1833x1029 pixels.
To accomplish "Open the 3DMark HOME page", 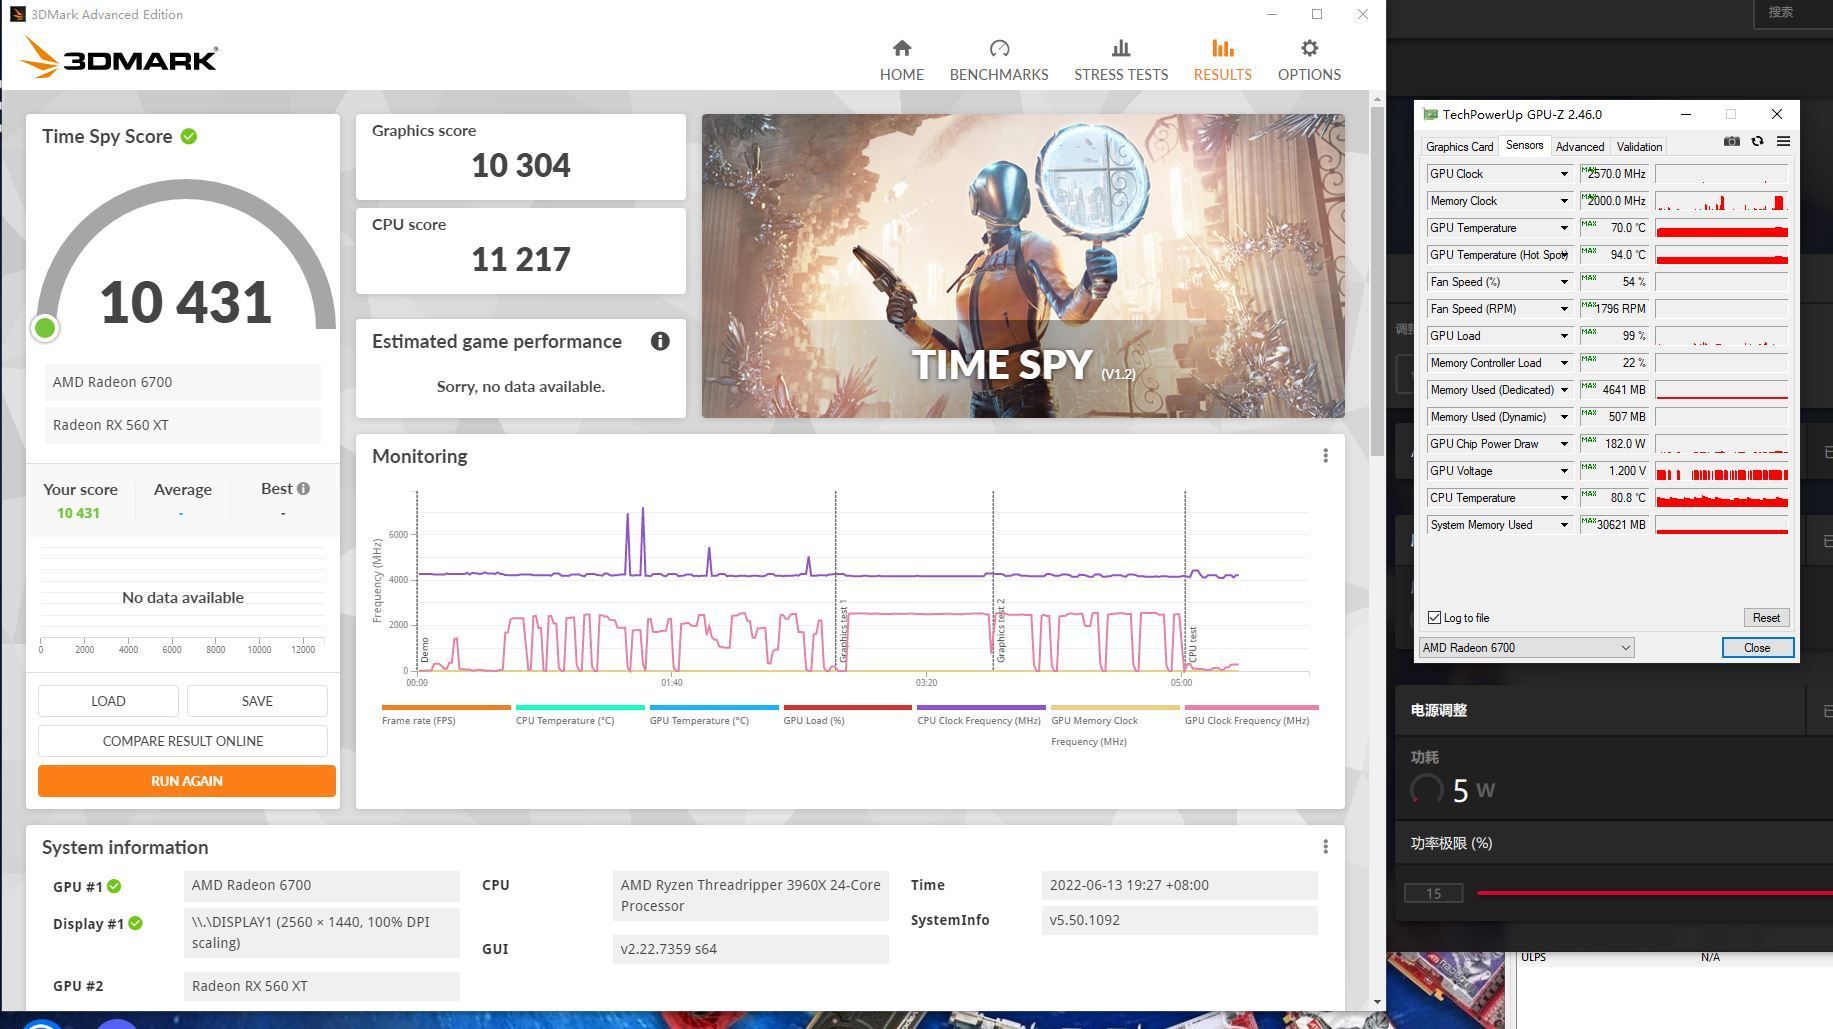I will coord(901,60).
